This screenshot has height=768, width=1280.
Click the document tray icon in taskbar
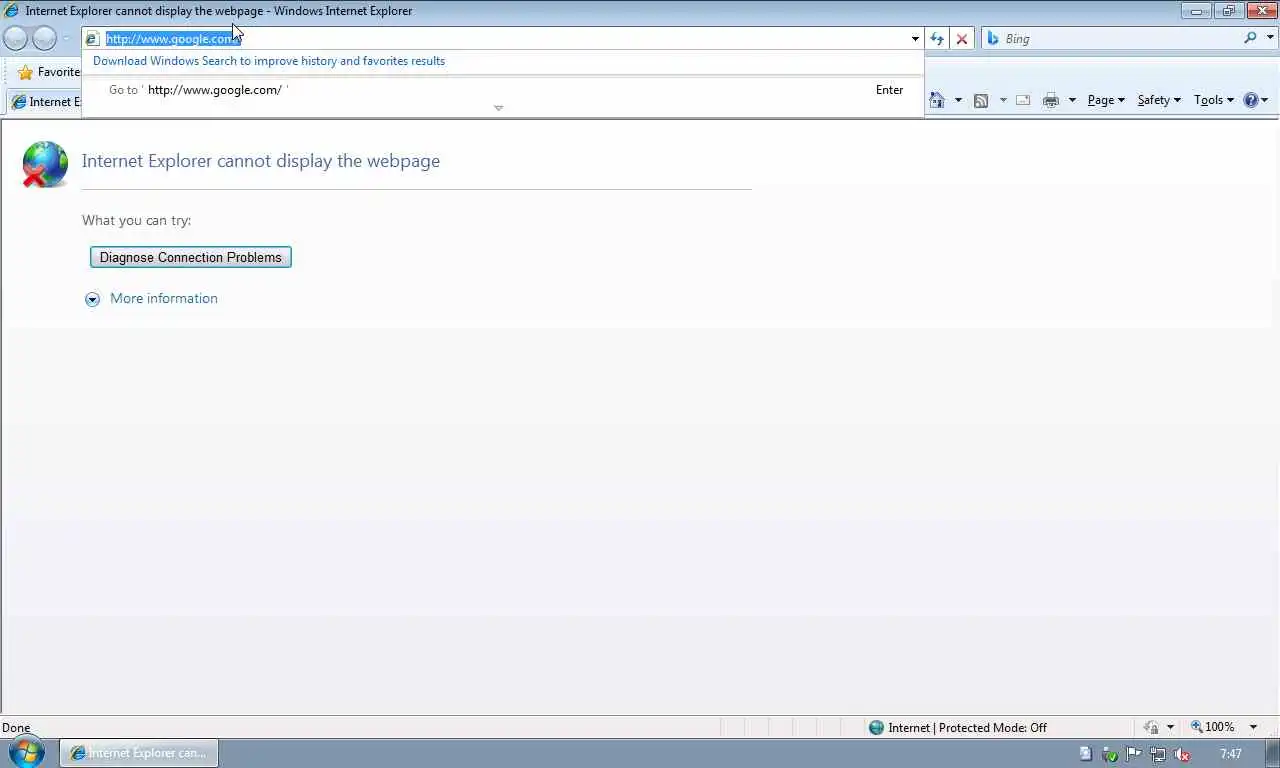click(x=1085, y=754)
